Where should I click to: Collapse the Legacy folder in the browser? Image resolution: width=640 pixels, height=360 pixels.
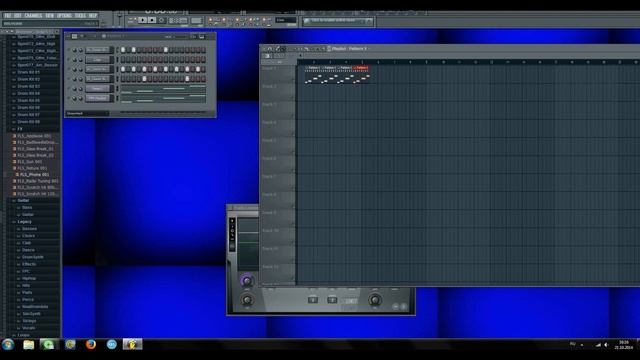pyautogui.click(x=24, y=222)
